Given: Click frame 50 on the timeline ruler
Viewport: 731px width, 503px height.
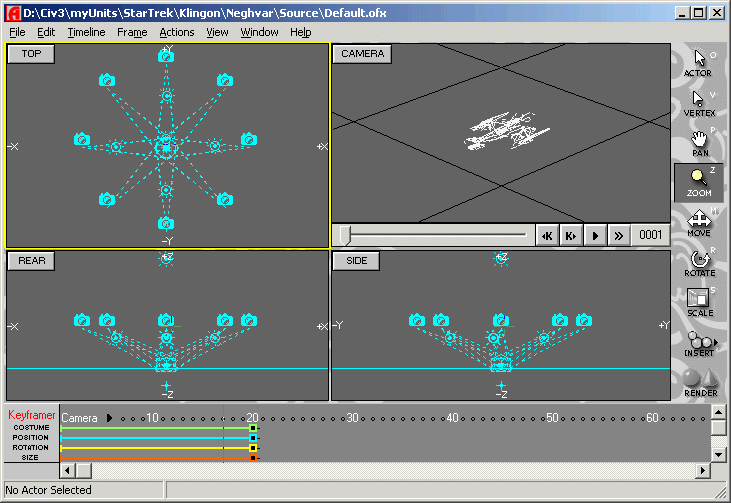Looking at the screenshot, I should coord(552,418).
